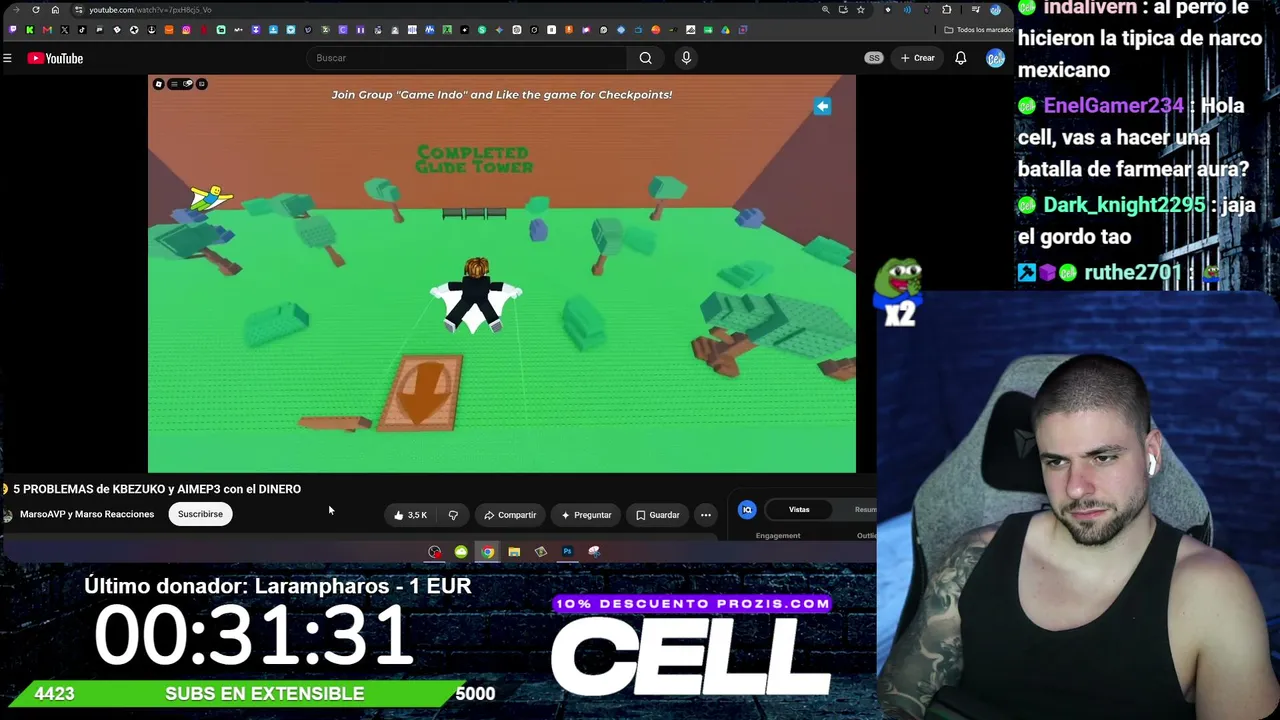The image size is (1280, 720).
Task: Click the video player to pause playback
Action: coord(502,273)
